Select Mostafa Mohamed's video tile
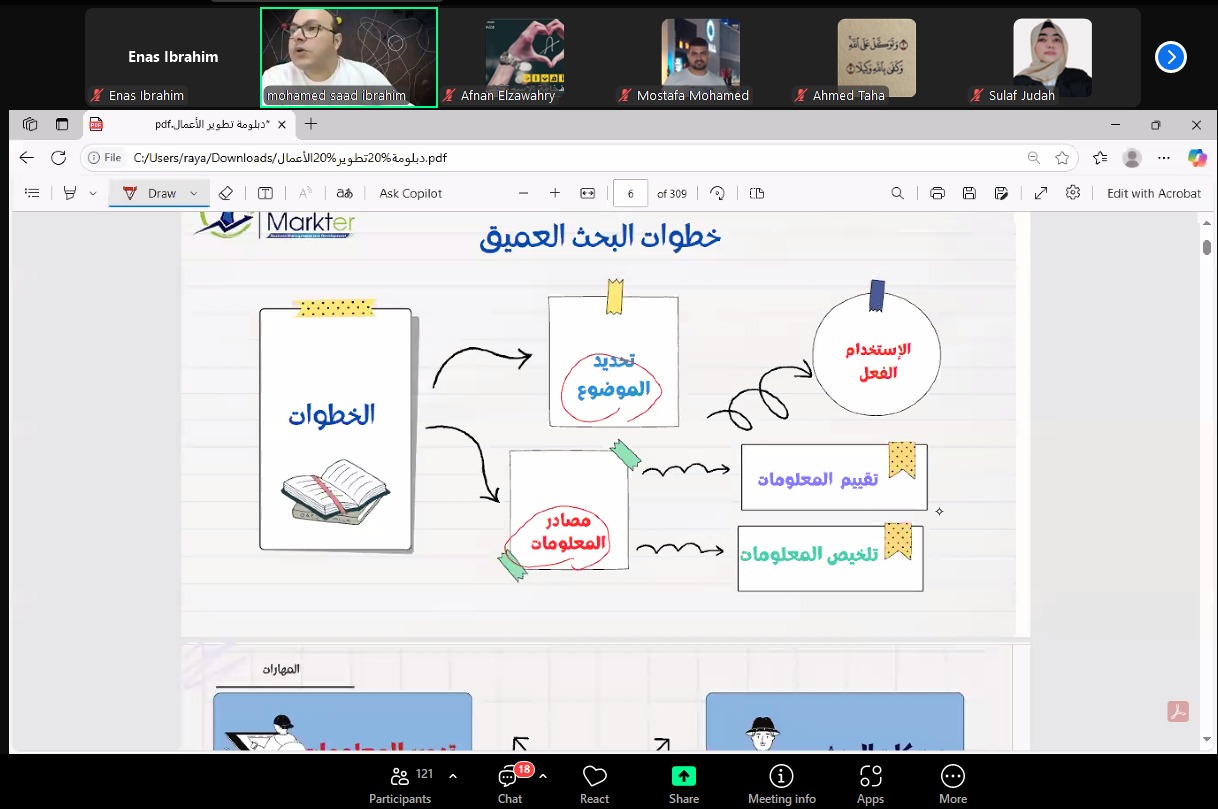The image size is (1218, 809). point(701,58)
